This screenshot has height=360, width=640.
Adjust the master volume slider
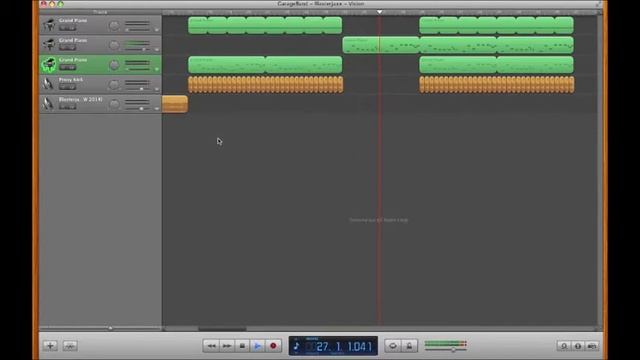[x=453, y=350]
